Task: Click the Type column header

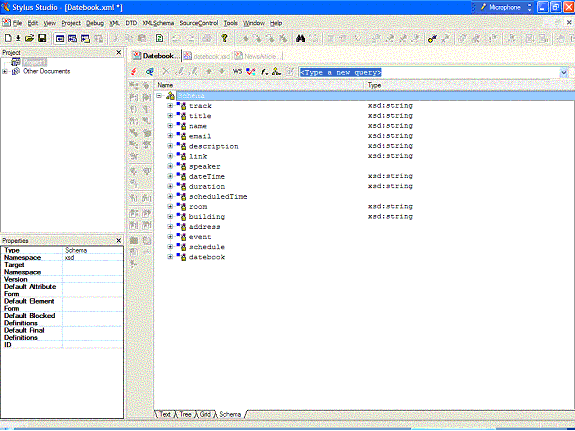Action: (470, 85)
